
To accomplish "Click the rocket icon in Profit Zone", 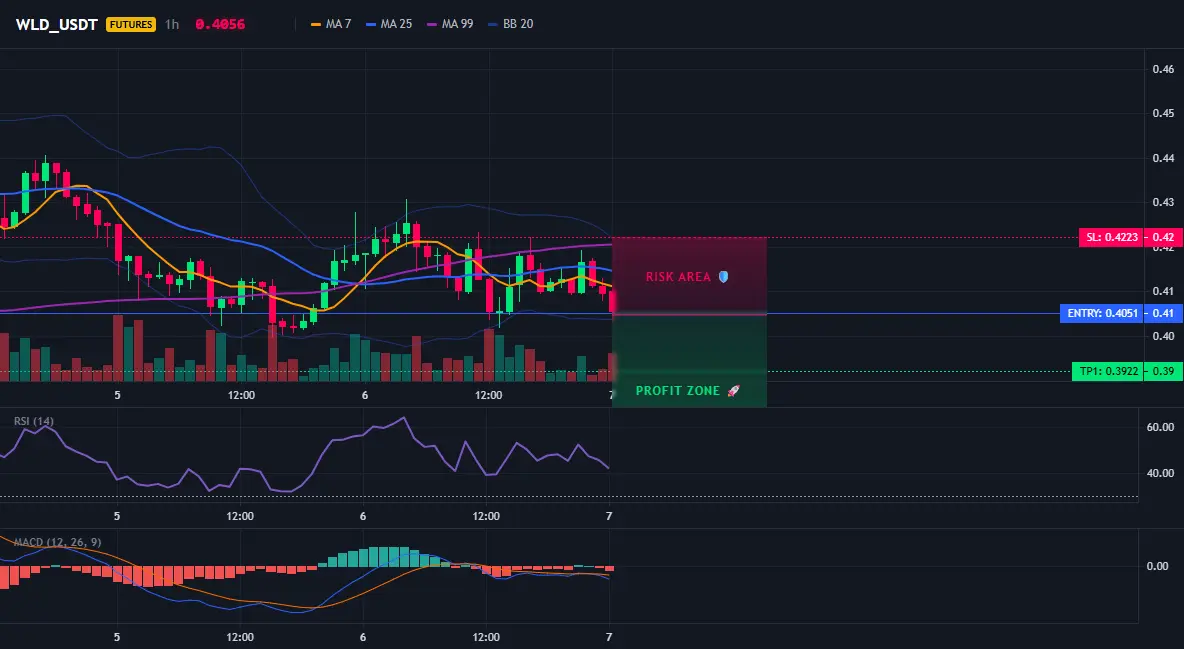I will tap(733, 391).
